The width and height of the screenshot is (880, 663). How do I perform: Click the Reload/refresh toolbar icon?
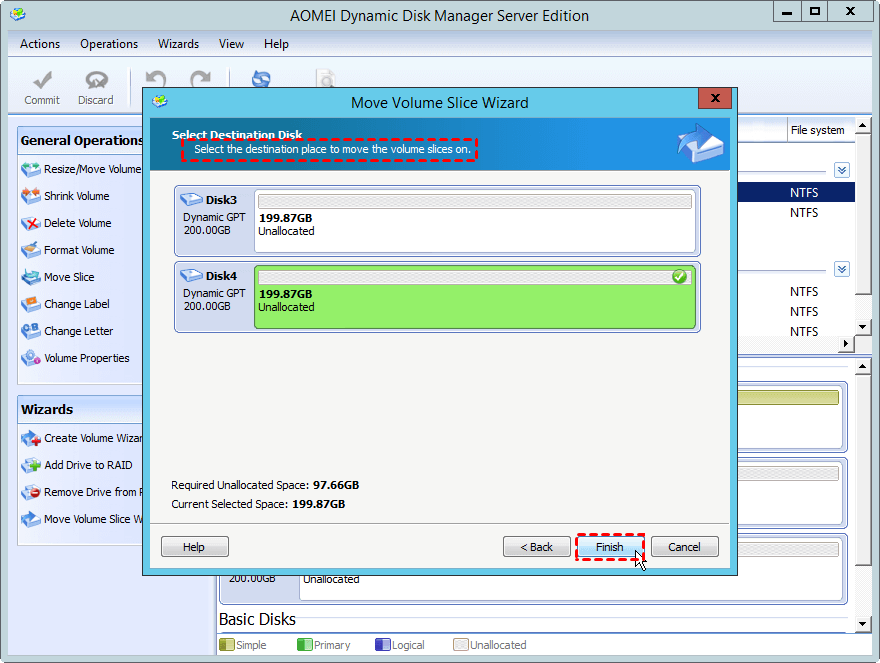(261, 79)
